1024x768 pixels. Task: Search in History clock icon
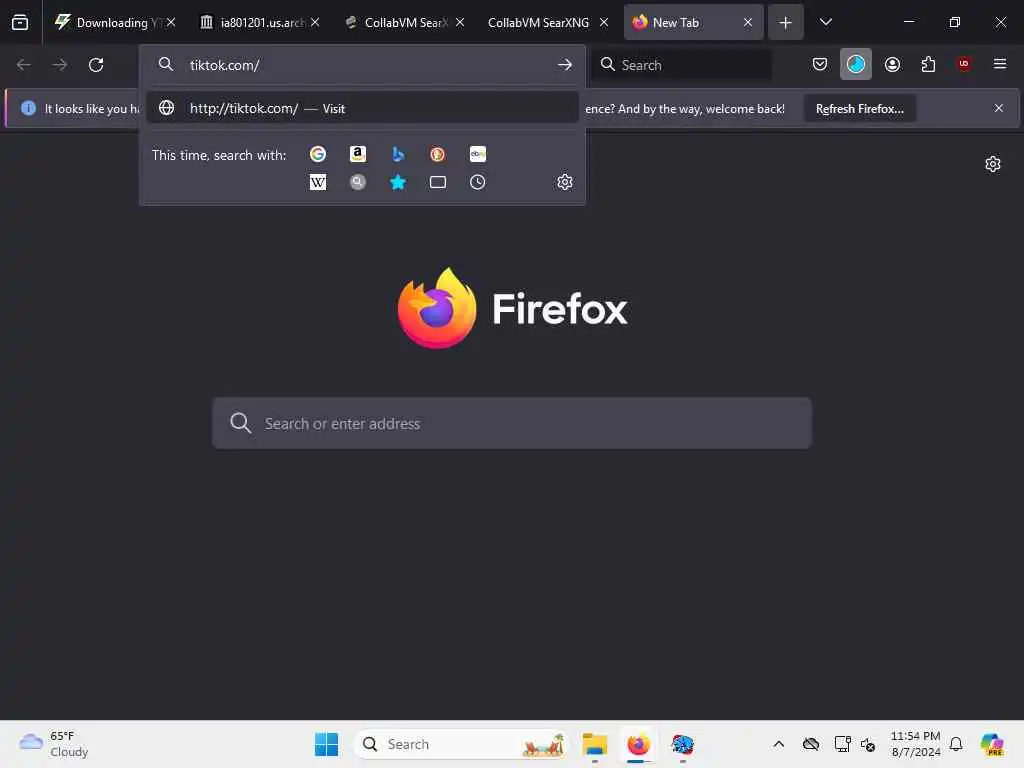point(477,182)
